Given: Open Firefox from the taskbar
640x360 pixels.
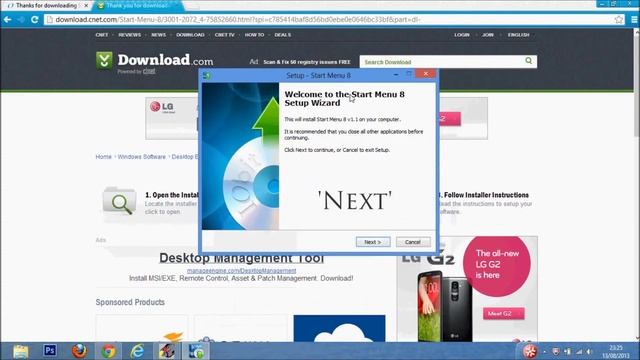Looking at the screenshot, I should coord(79,351).
